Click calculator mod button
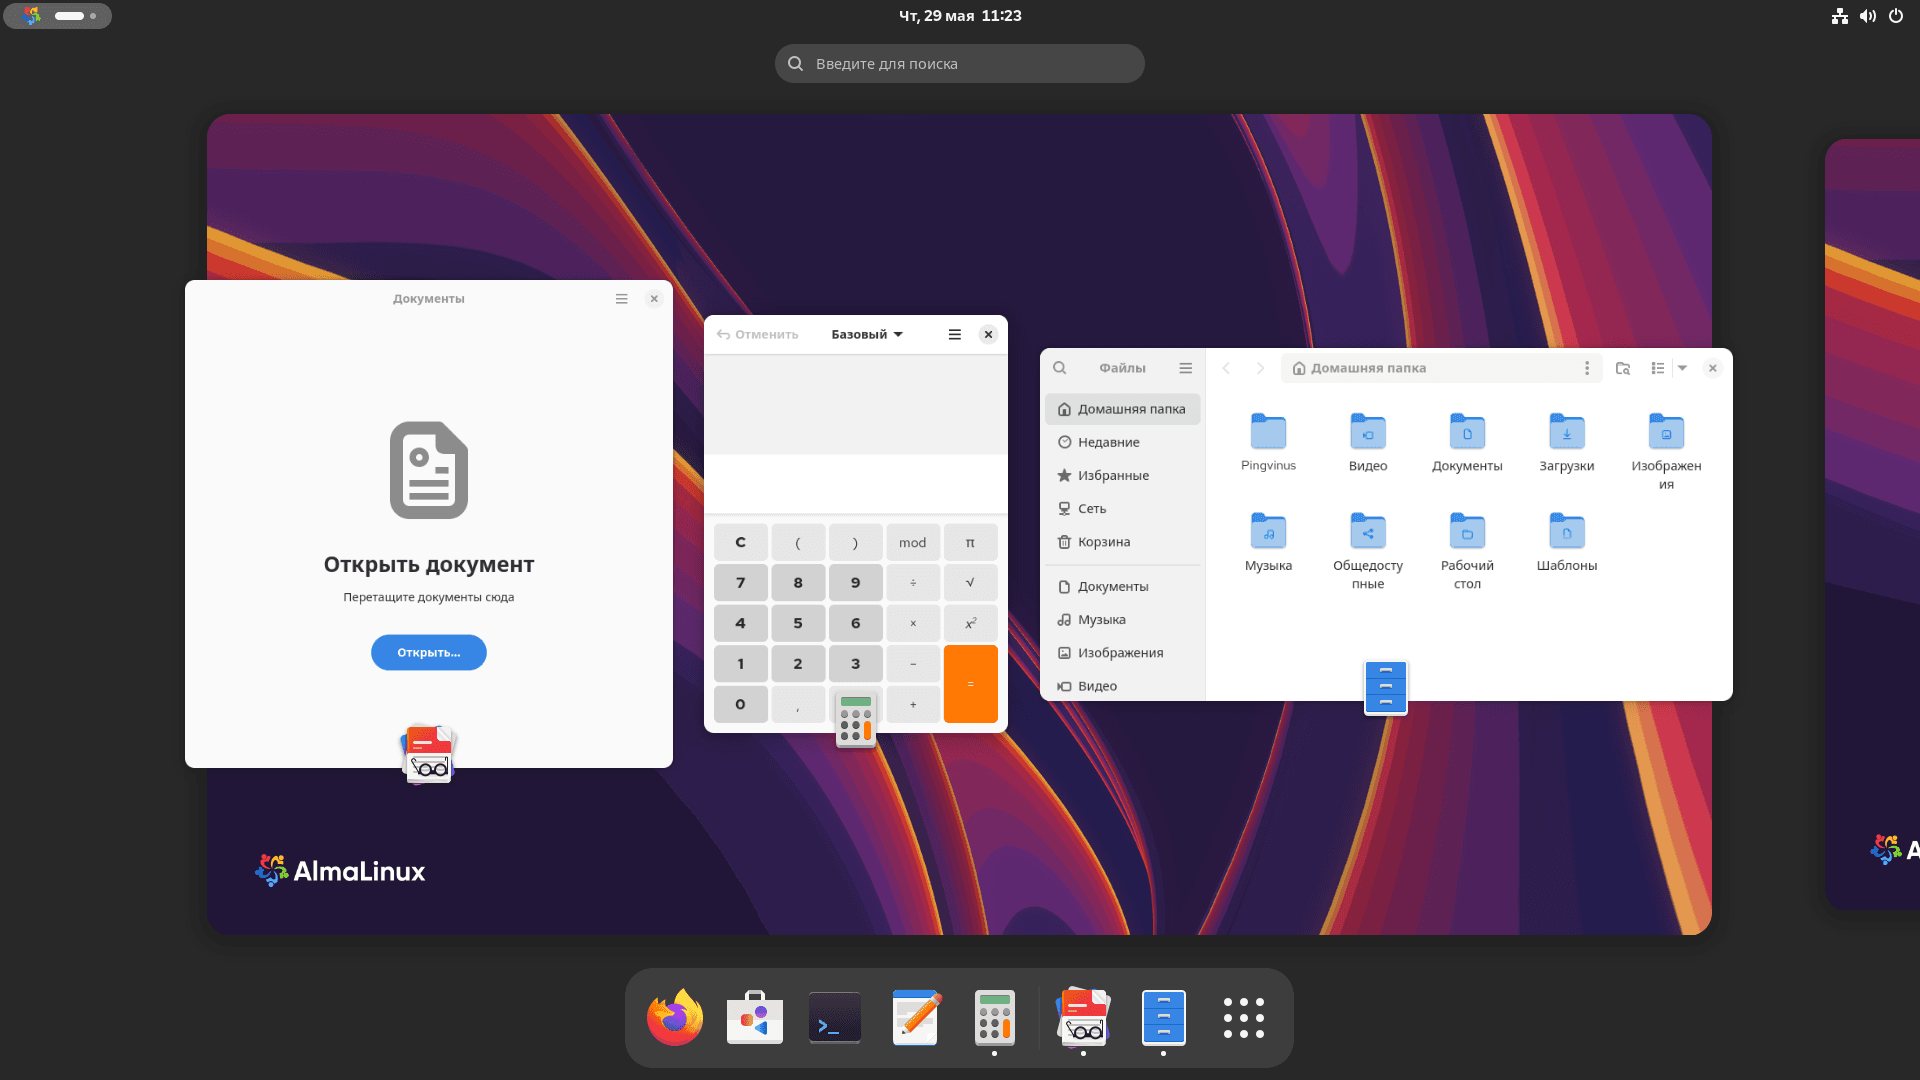1920x1080 pixels. (912, 542)
